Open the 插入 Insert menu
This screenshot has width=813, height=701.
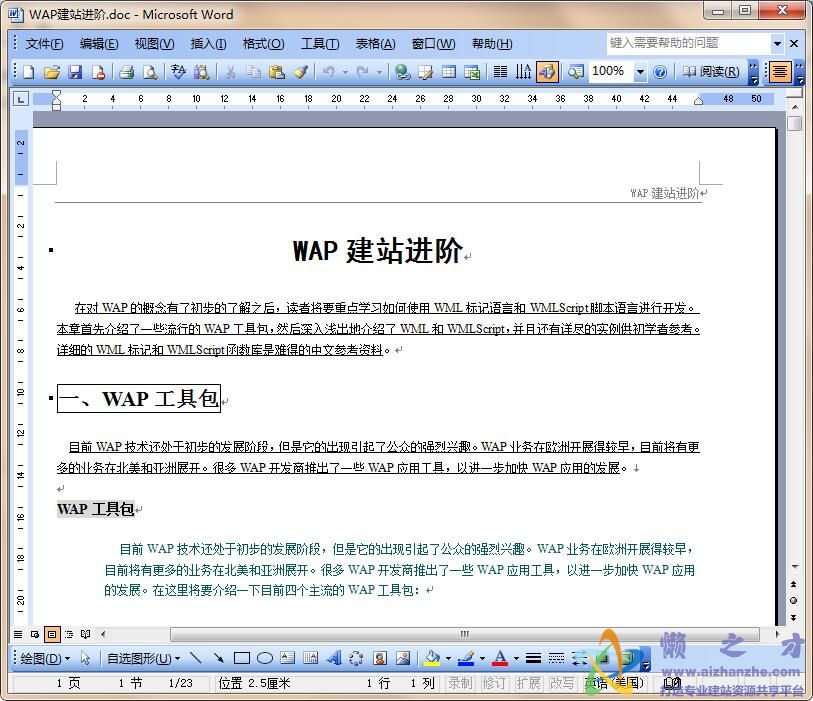[207, 43]
